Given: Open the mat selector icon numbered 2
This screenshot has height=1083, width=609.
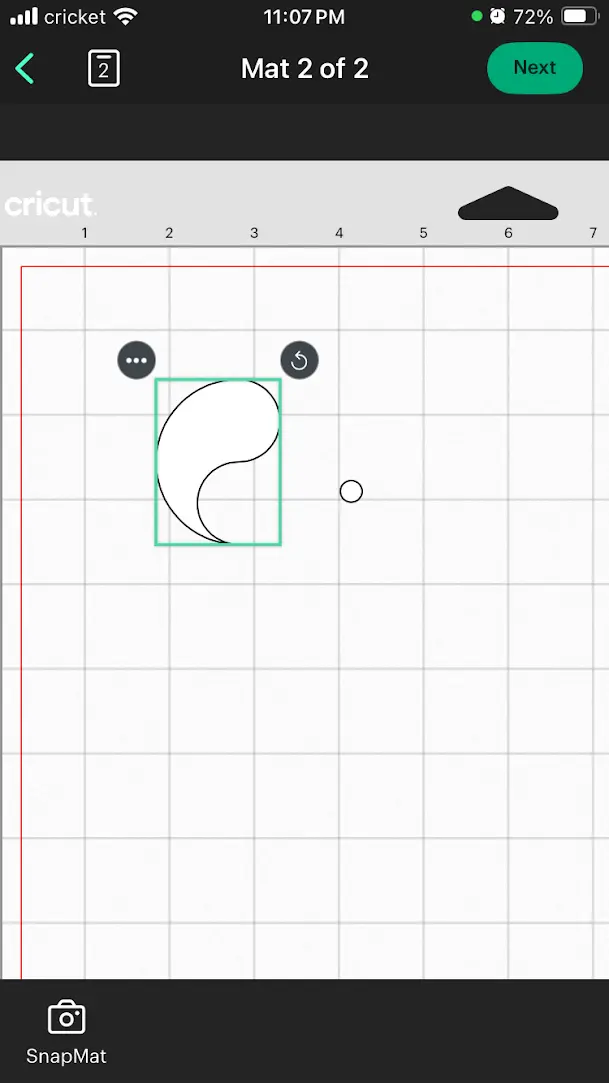Looking at the screenshot, I should click(104, 68).
